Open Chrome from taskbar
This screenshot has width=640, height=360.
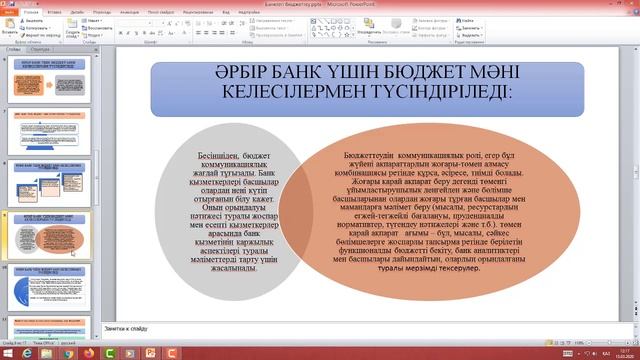[x=68, y=353]
